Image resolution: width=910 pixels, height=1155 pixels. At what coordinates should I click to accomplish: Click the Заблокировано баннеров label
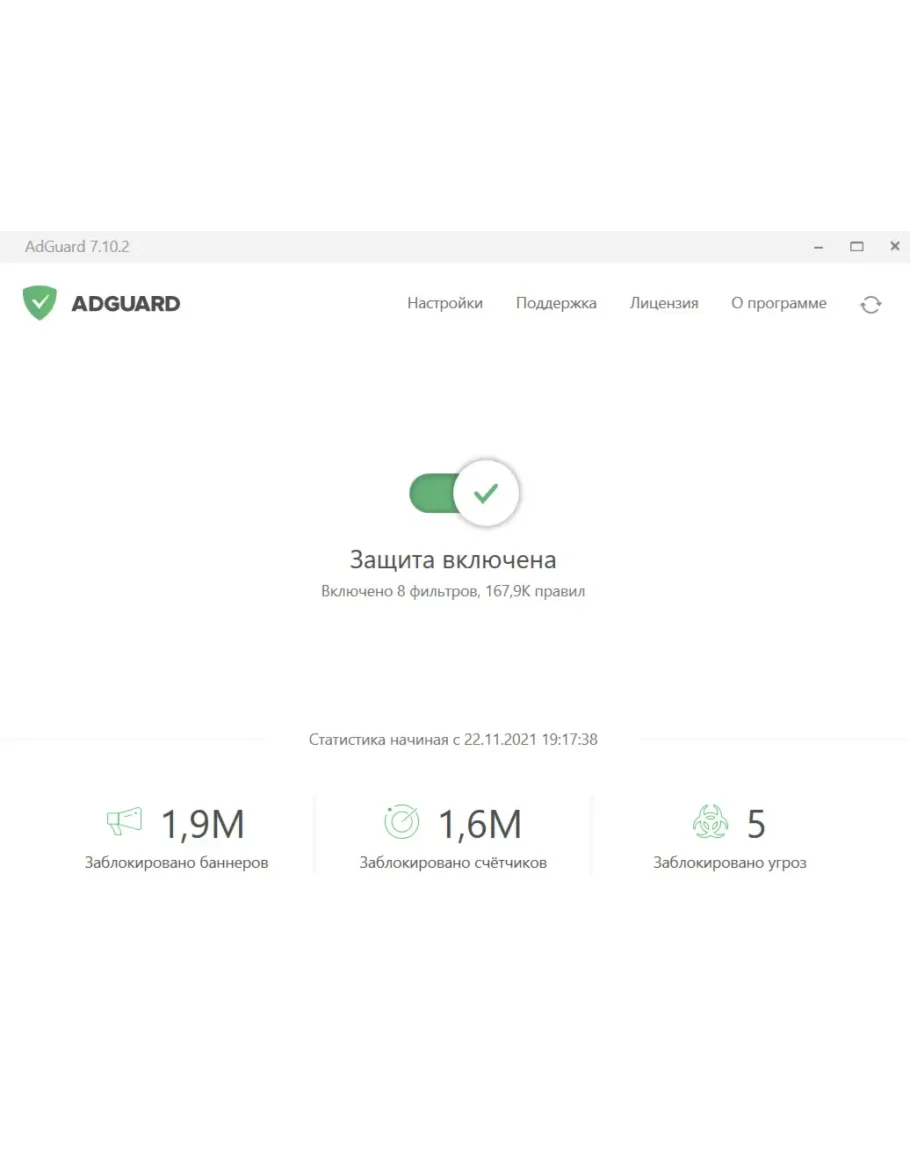click(176, 862)
